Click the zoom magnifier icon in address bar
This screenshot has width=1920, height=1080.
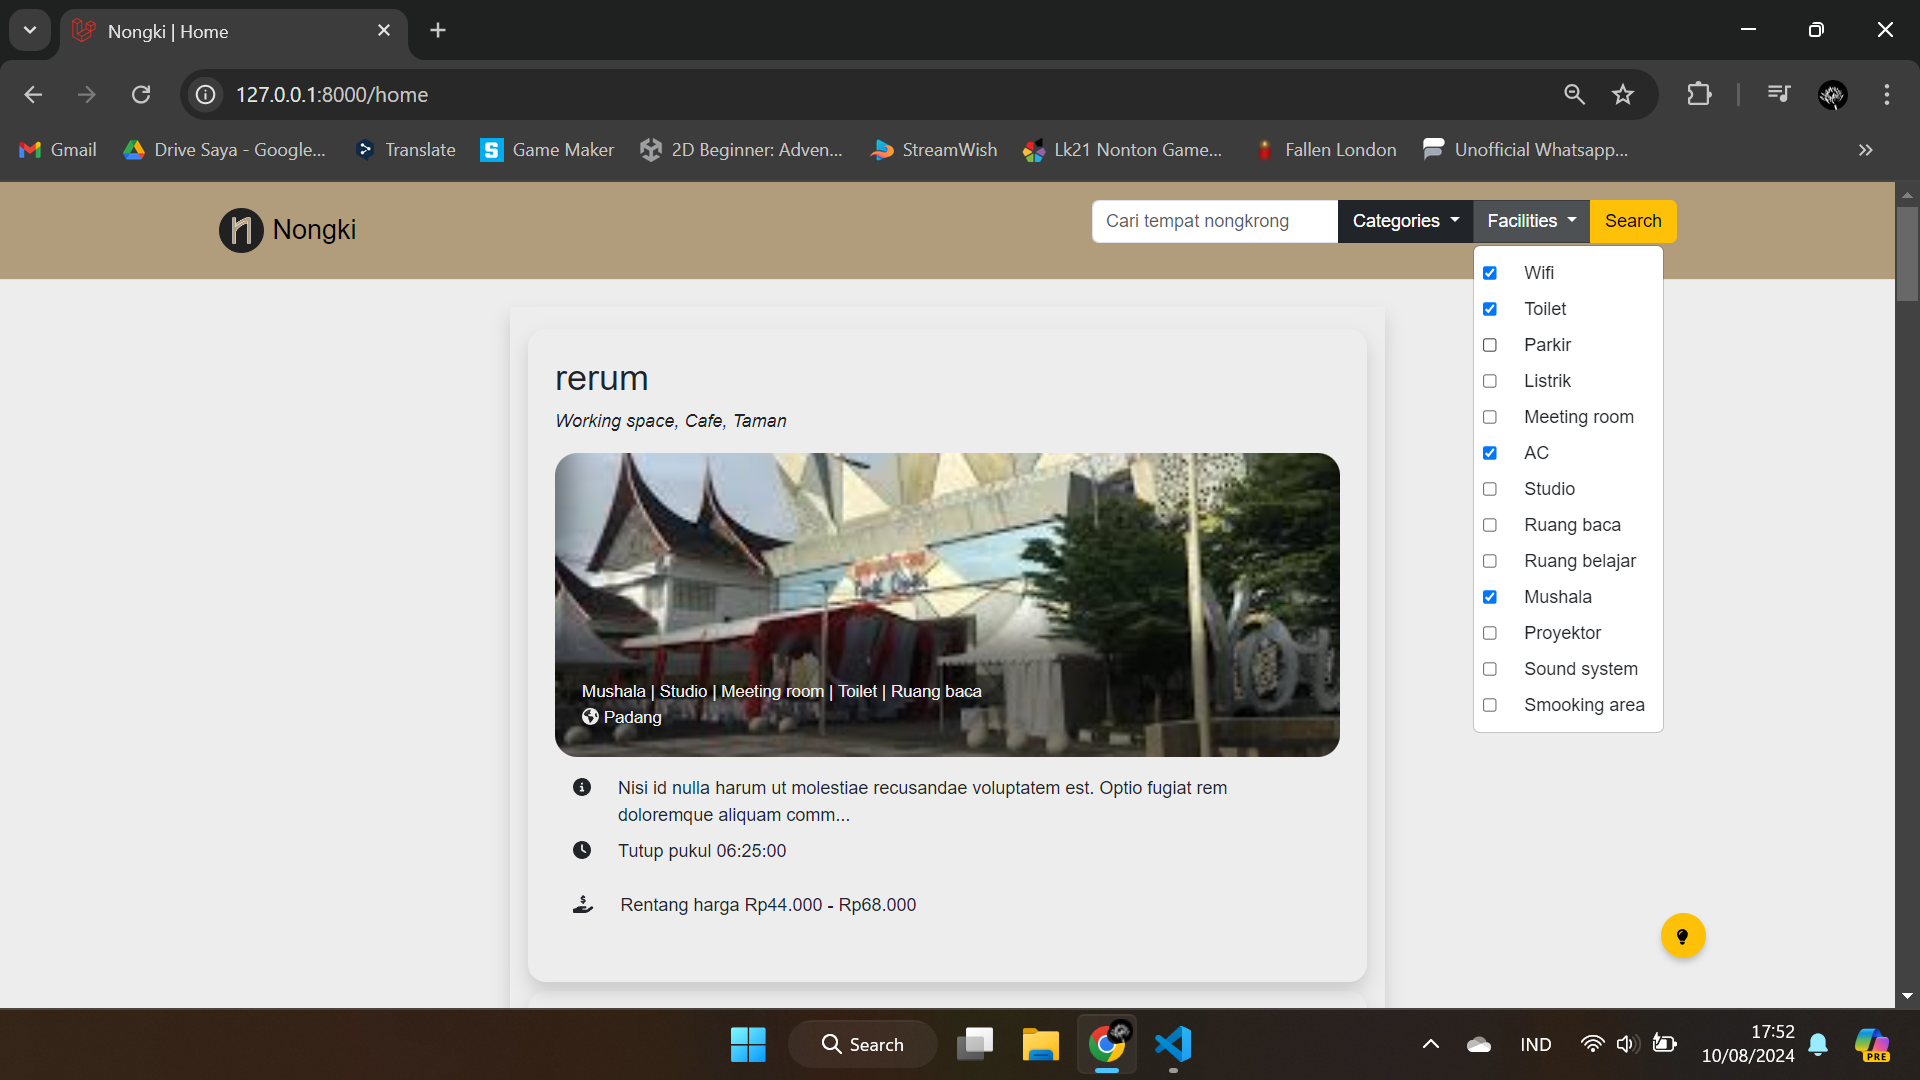click(x=1574, y=95)
